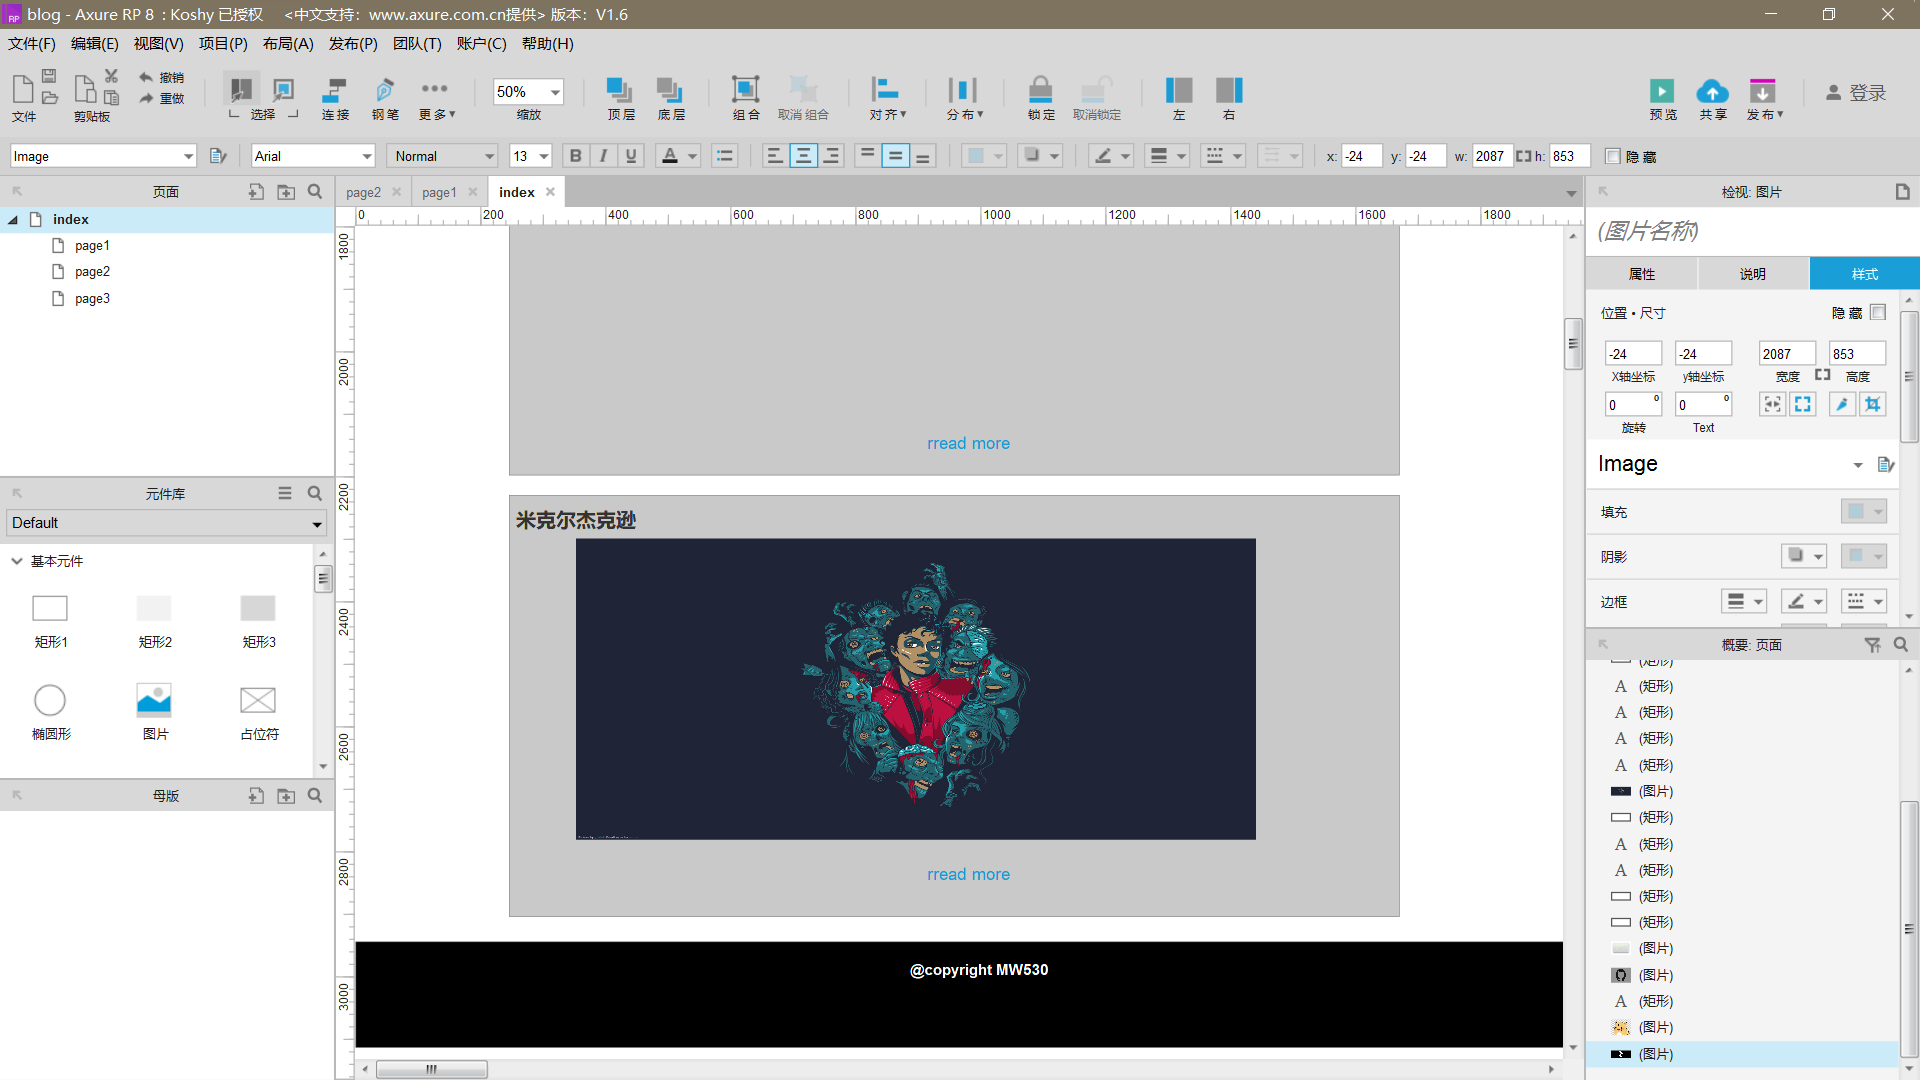The image size is (1920, 1080).
Task: Open the Align (对齐) dropdown
Action: coord(887,97)
